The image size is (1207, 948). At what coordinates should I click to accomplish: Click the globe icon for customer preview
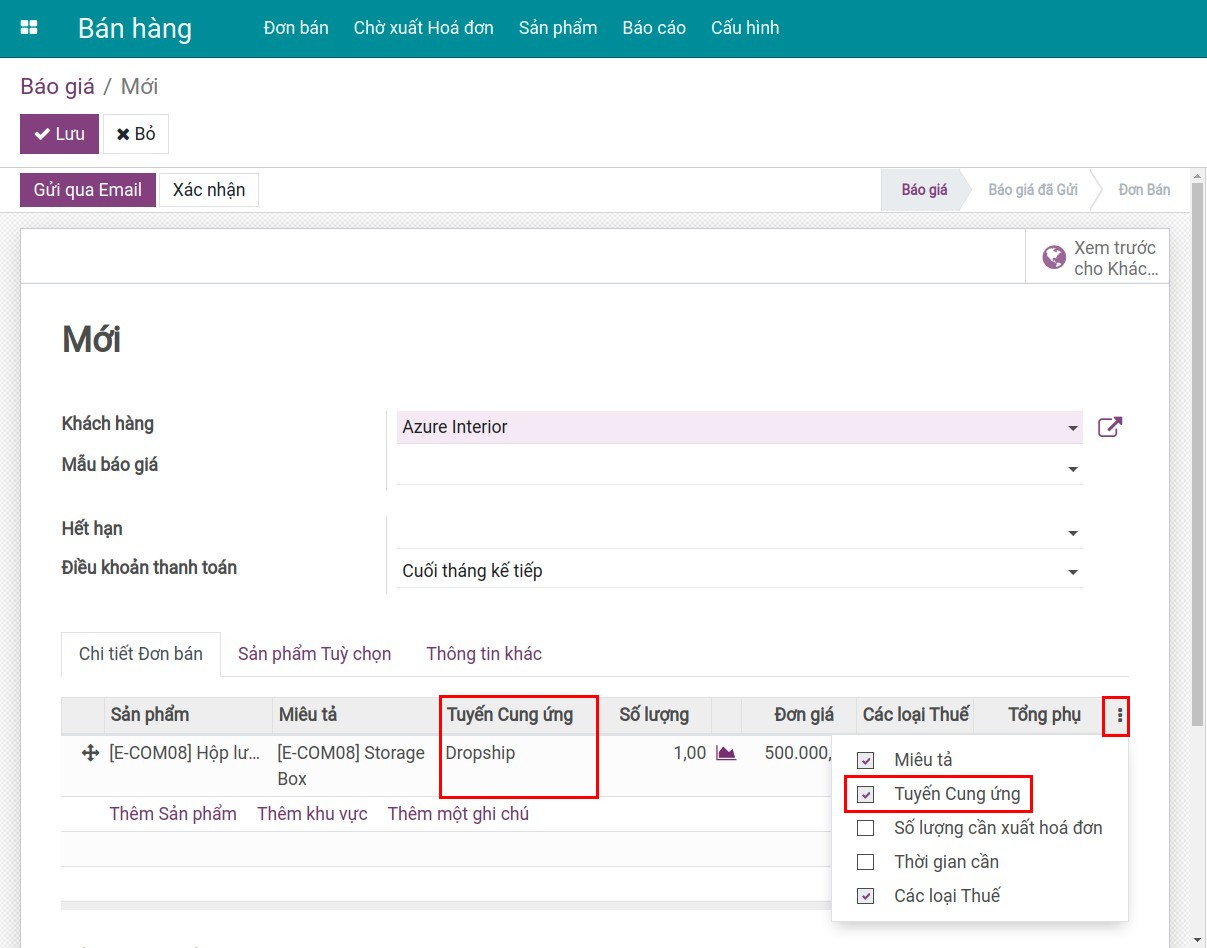[x=1054, y=258]
